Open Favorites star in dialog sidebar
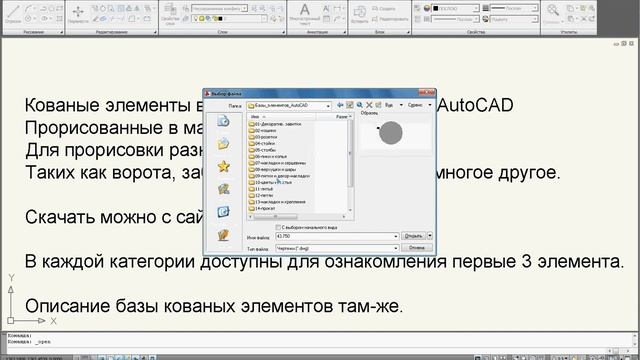640x360 pixels. 223,167
